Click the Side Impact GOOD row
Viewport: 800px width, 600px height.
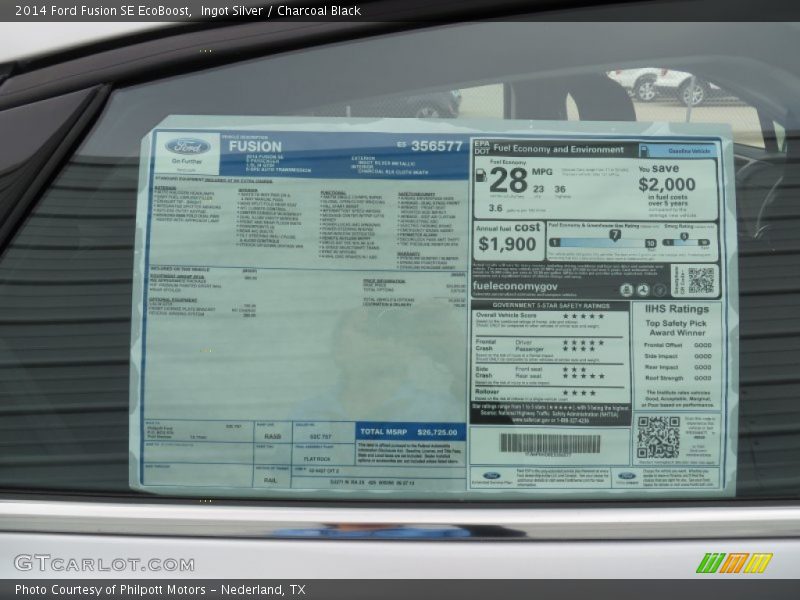tap(678, 357)
